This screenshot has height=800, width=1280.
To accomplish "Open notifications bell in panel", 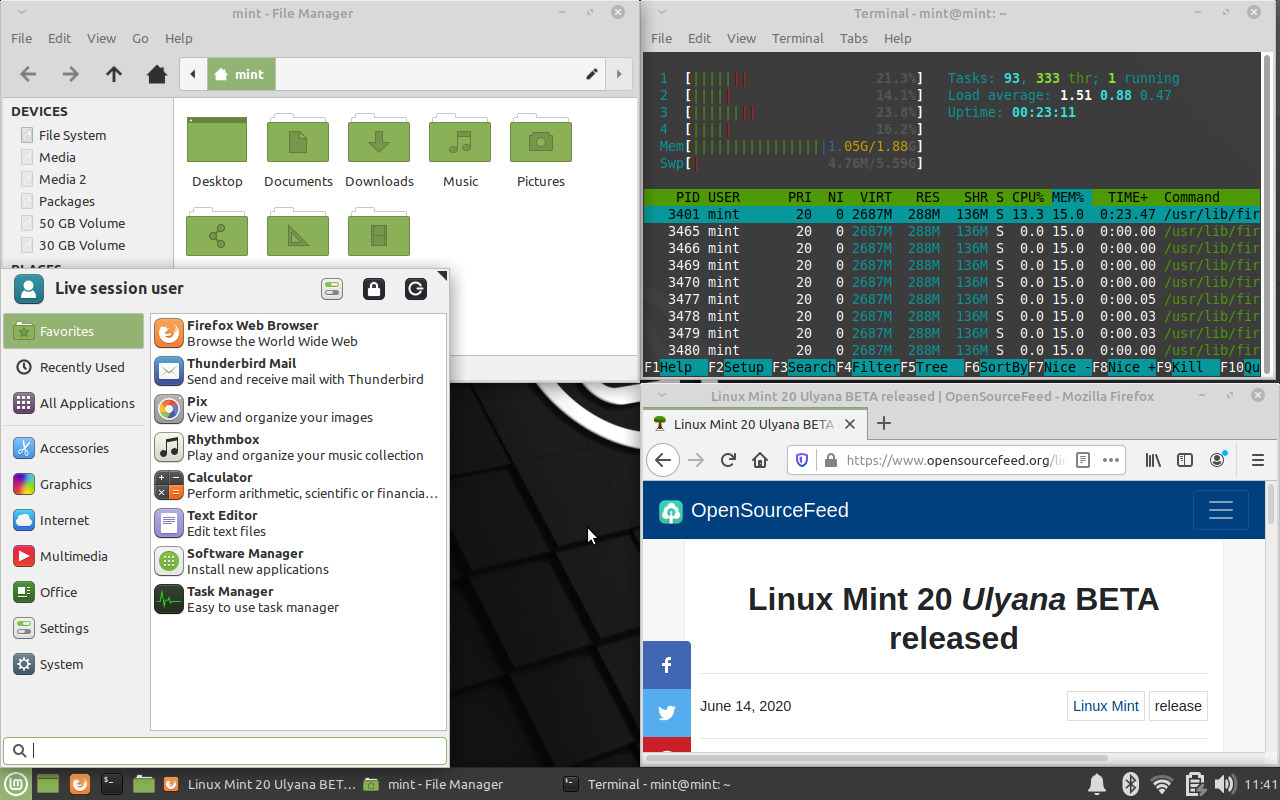I will coord(1097,784).
